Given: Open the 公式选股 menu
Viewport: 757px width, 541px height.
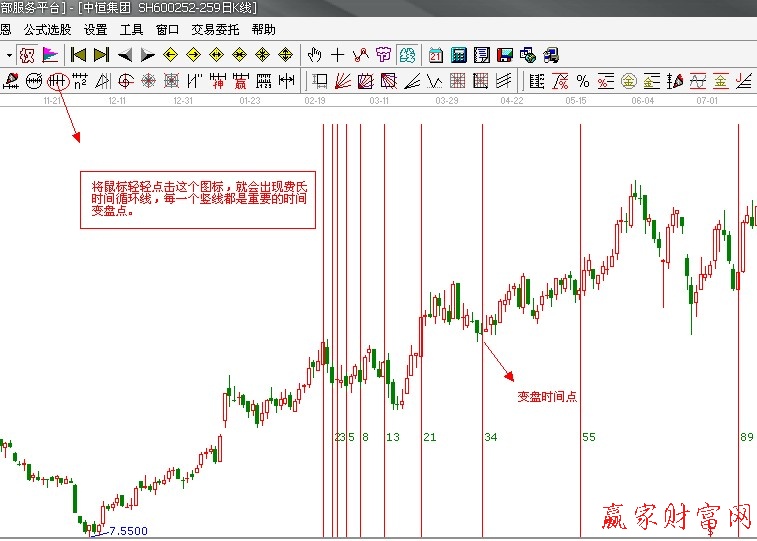Looking at the screenshot, I should 47,30.
